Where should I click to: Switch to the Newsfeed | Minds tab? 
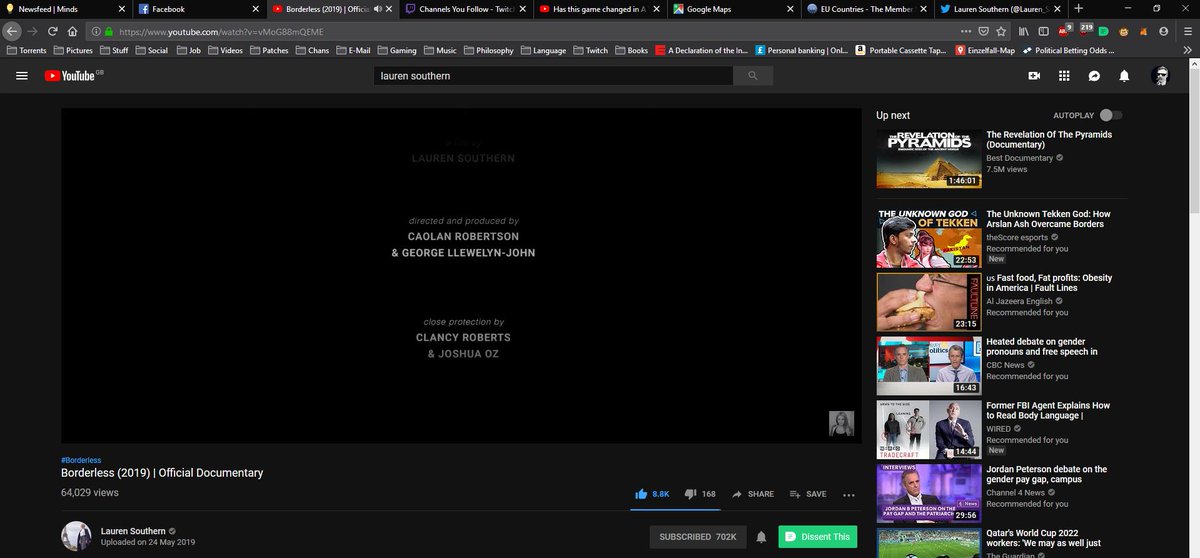pyautogui.click(x=66, y=9)
